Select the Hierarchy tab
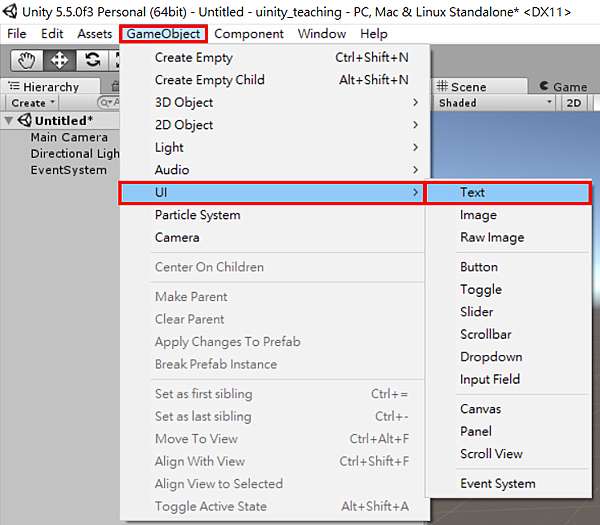Image resolution: width=600 pixels, height=525 pixels. (x=50, y=86)
